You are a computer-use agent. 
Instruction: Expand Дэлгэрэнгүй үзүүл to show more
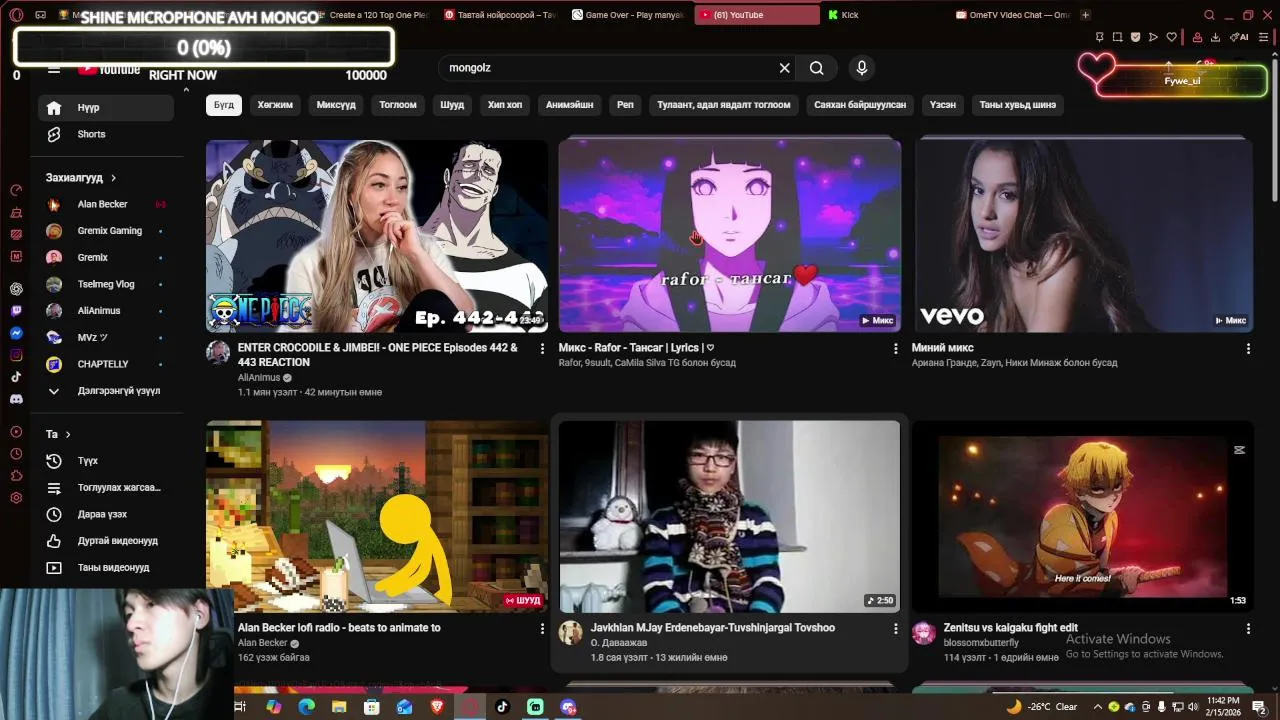[x=106, y=391]
